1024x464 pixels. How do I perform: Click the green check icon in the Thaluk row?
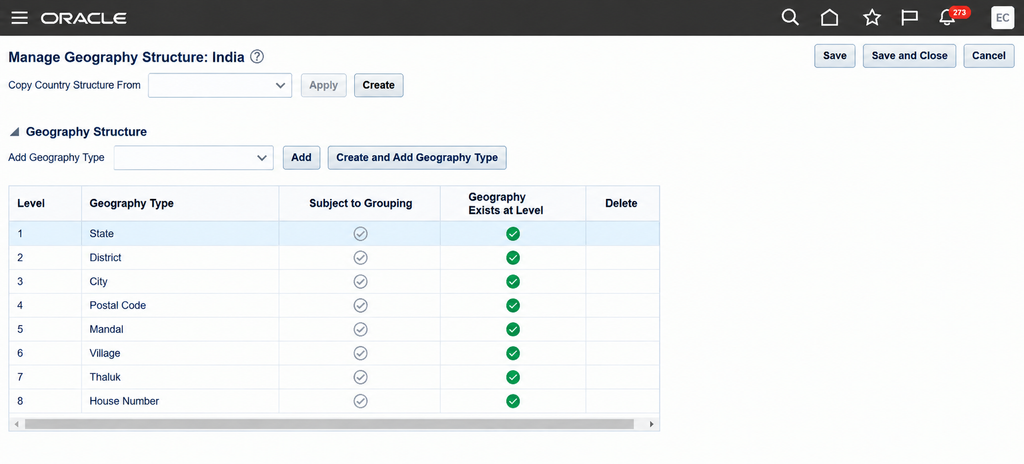coord(513,377)
